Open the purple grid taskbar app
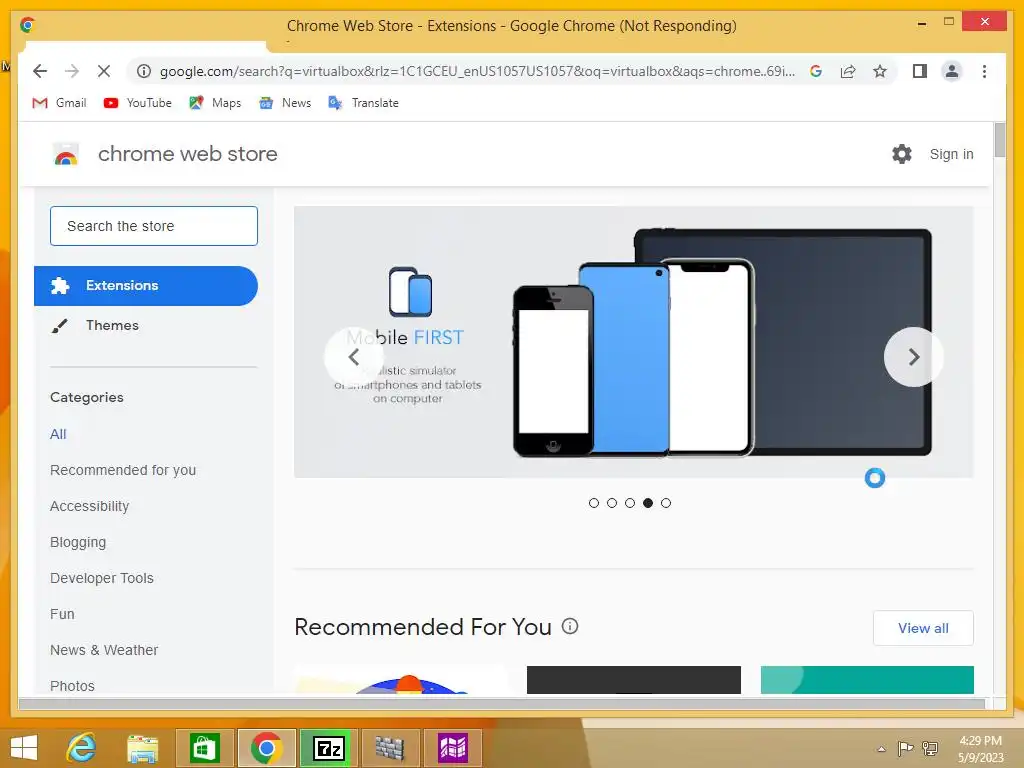 pos(453,748)
